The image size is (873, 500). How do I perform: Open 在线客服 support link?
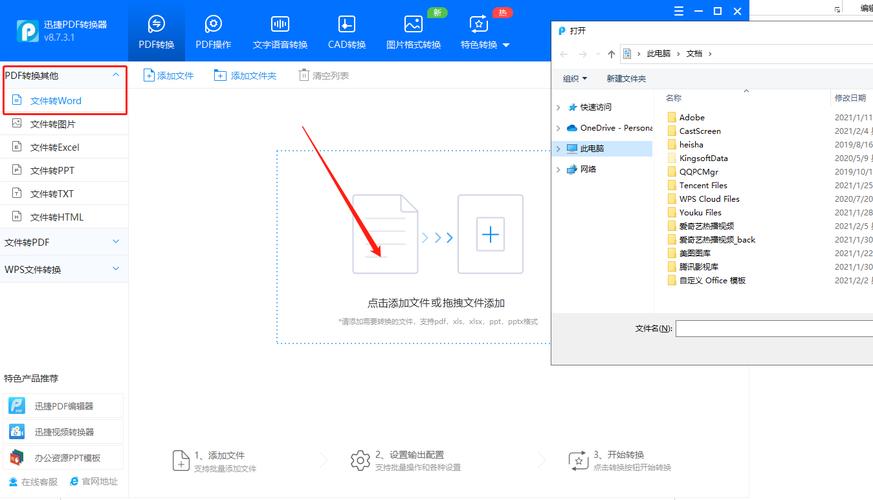pyautogui.click(x=33, y=482)
